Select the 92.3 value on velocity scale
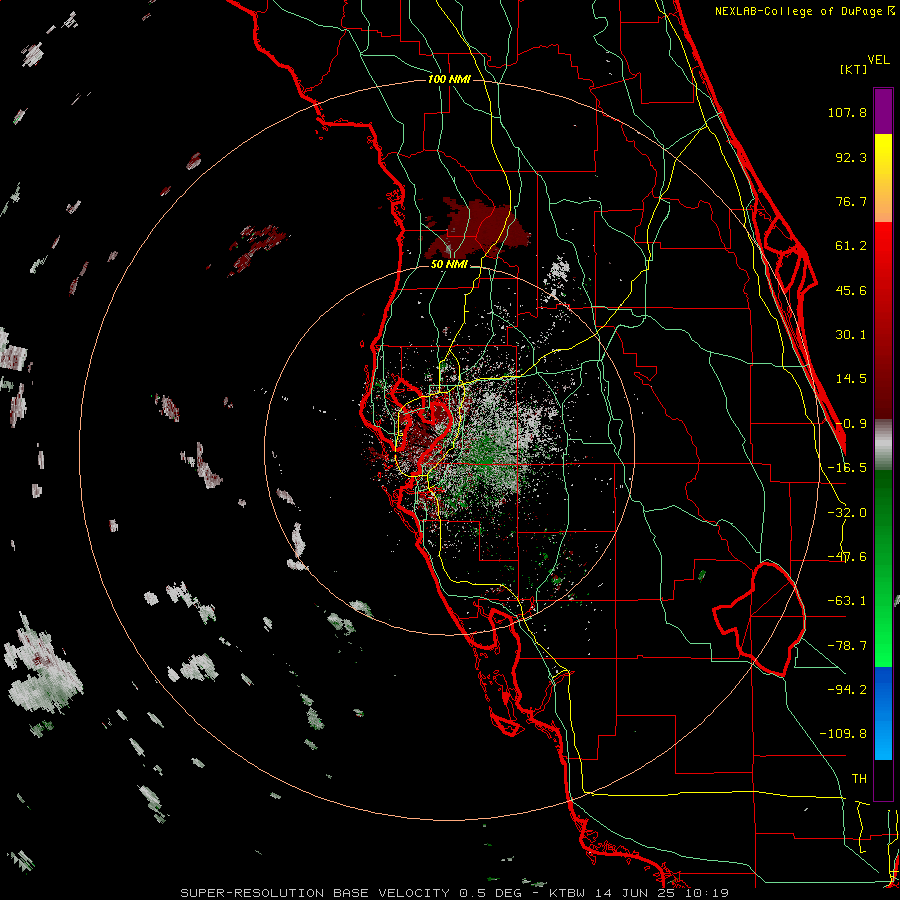Viewport: 900px width, 900px height. (851, 157)
